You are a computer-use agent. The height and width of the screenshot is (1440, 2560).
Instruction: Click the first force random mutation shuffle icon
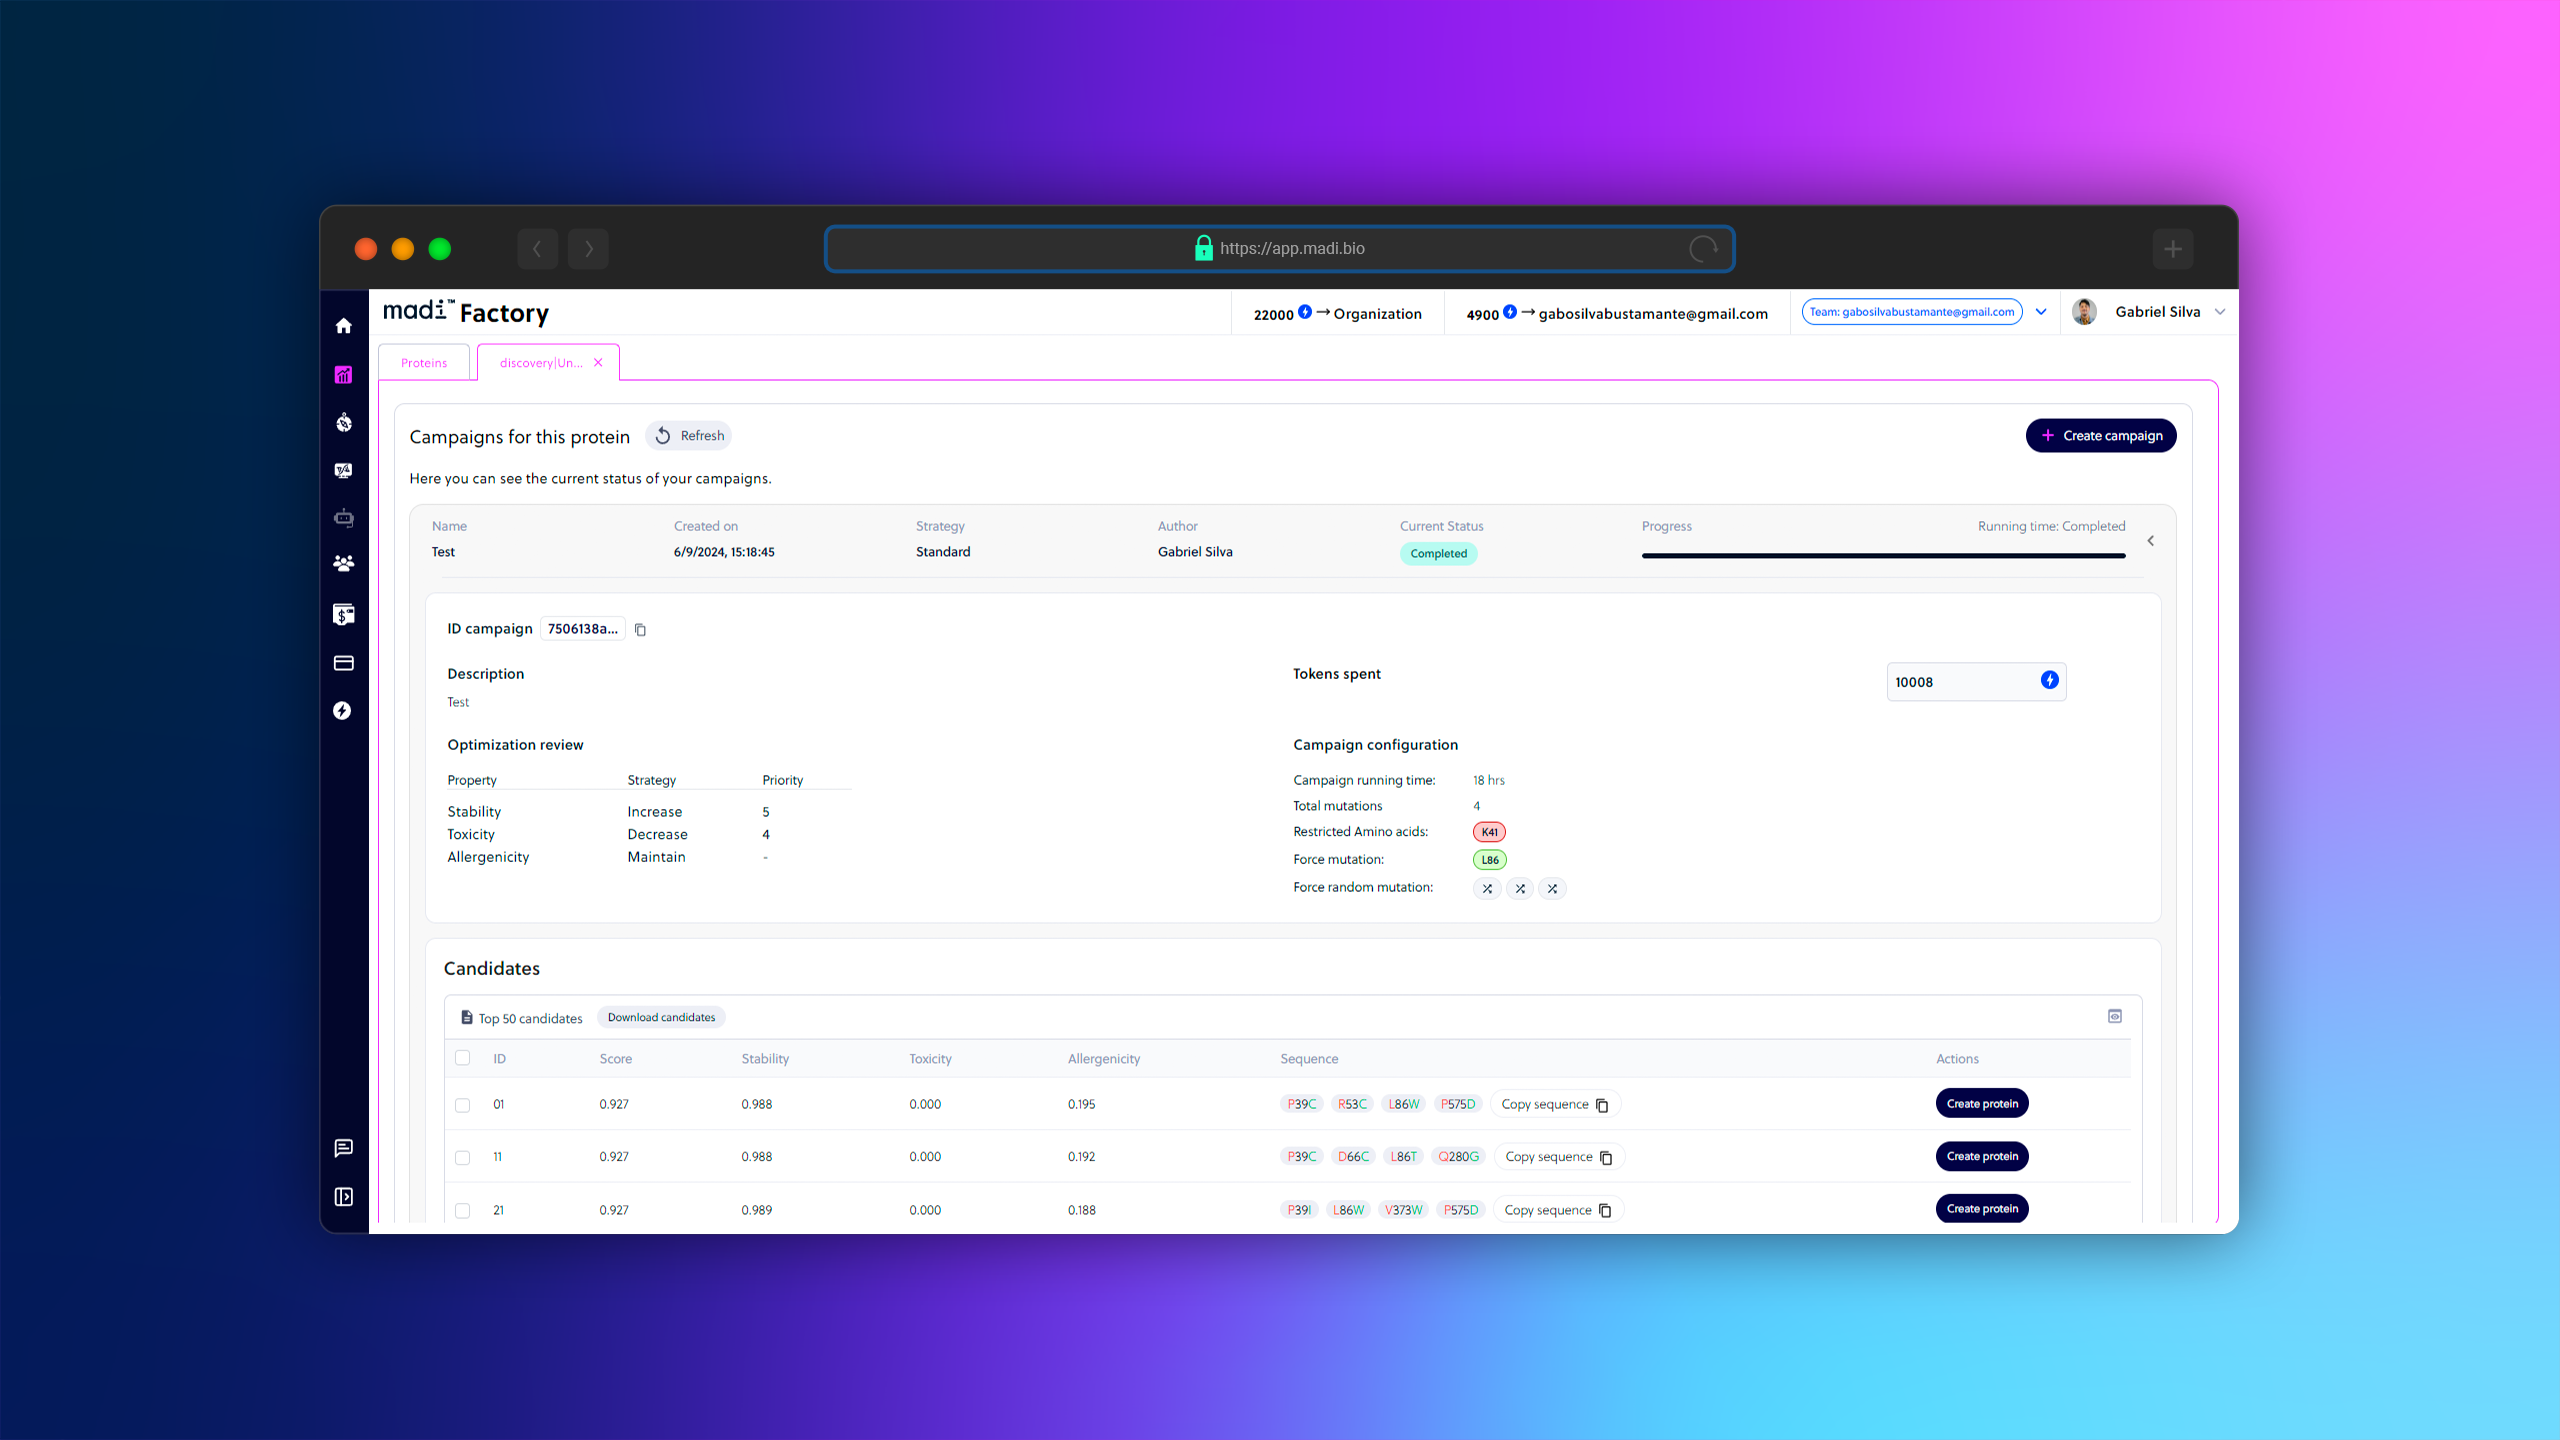coord(1487,888)
